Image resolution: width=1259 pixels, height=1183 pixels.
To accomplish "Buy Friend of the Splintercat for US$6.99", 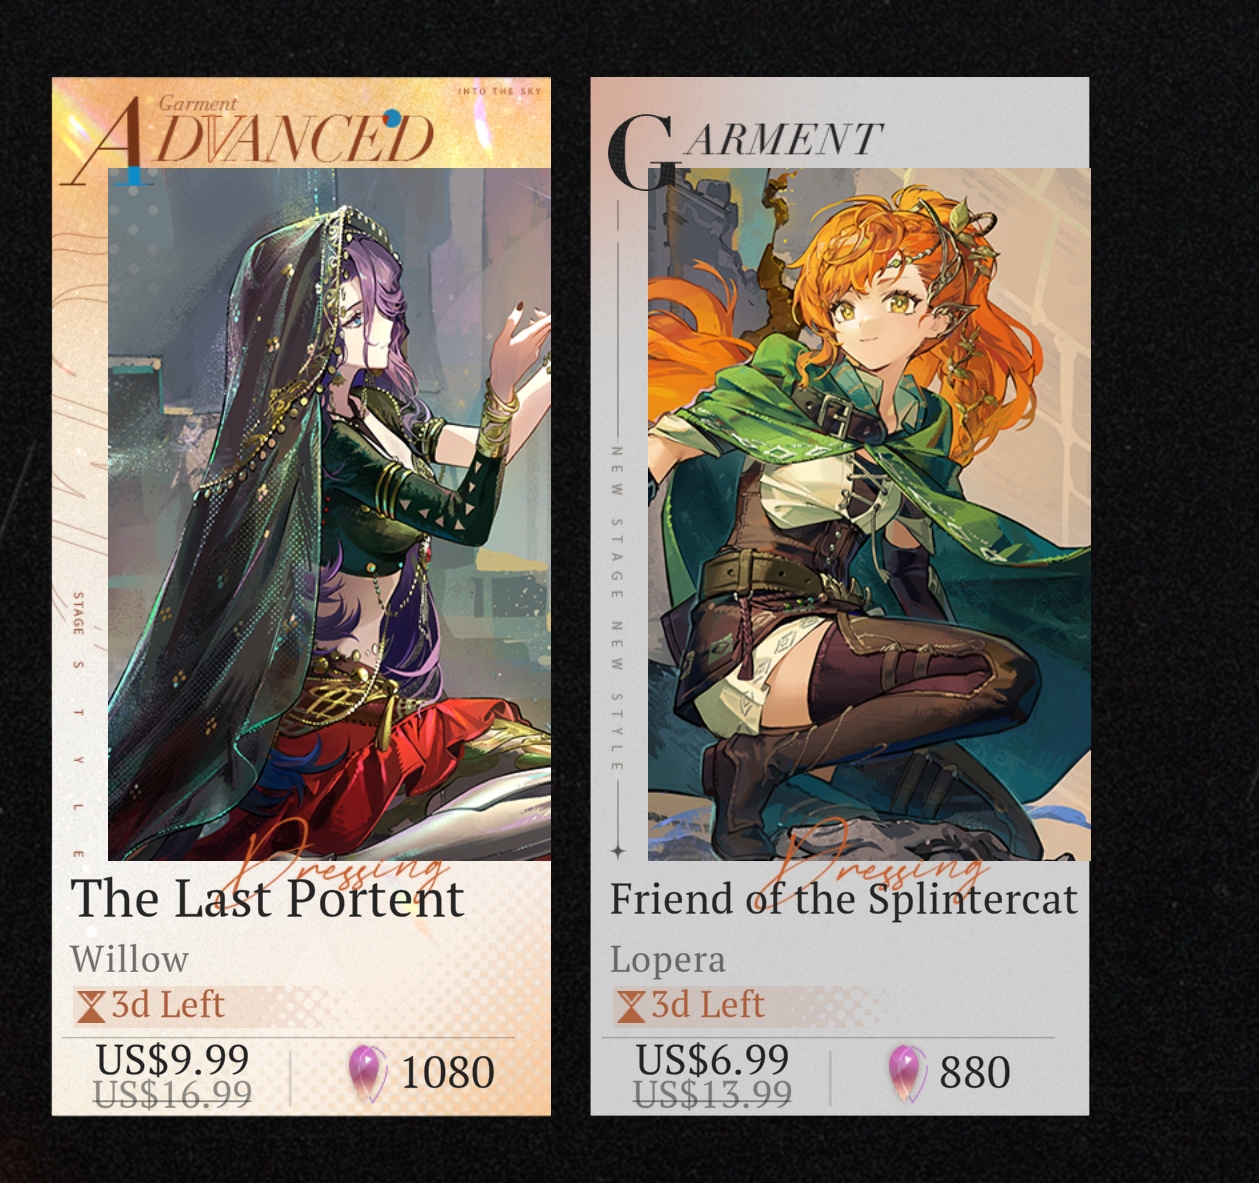I will point(712,1059).
